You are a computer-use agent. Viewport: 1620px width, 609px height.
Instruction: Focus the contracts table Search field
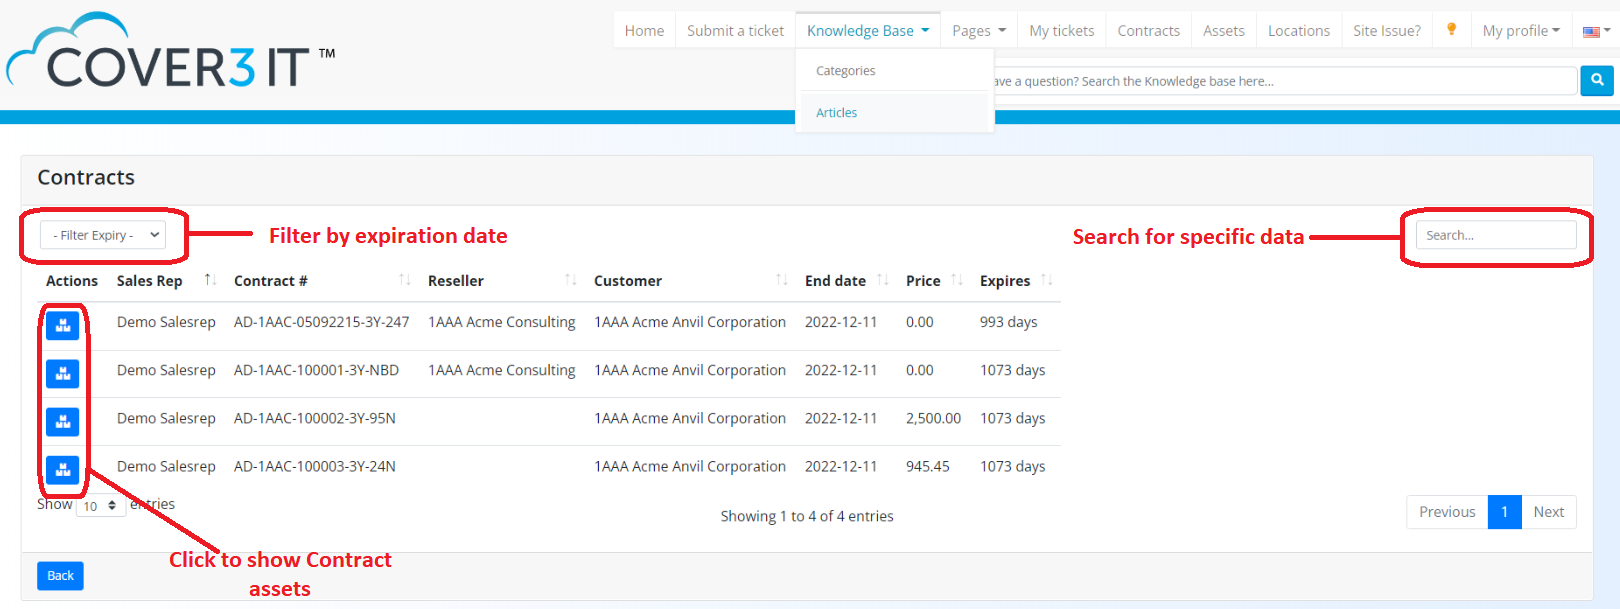[x=1495, y=235]
